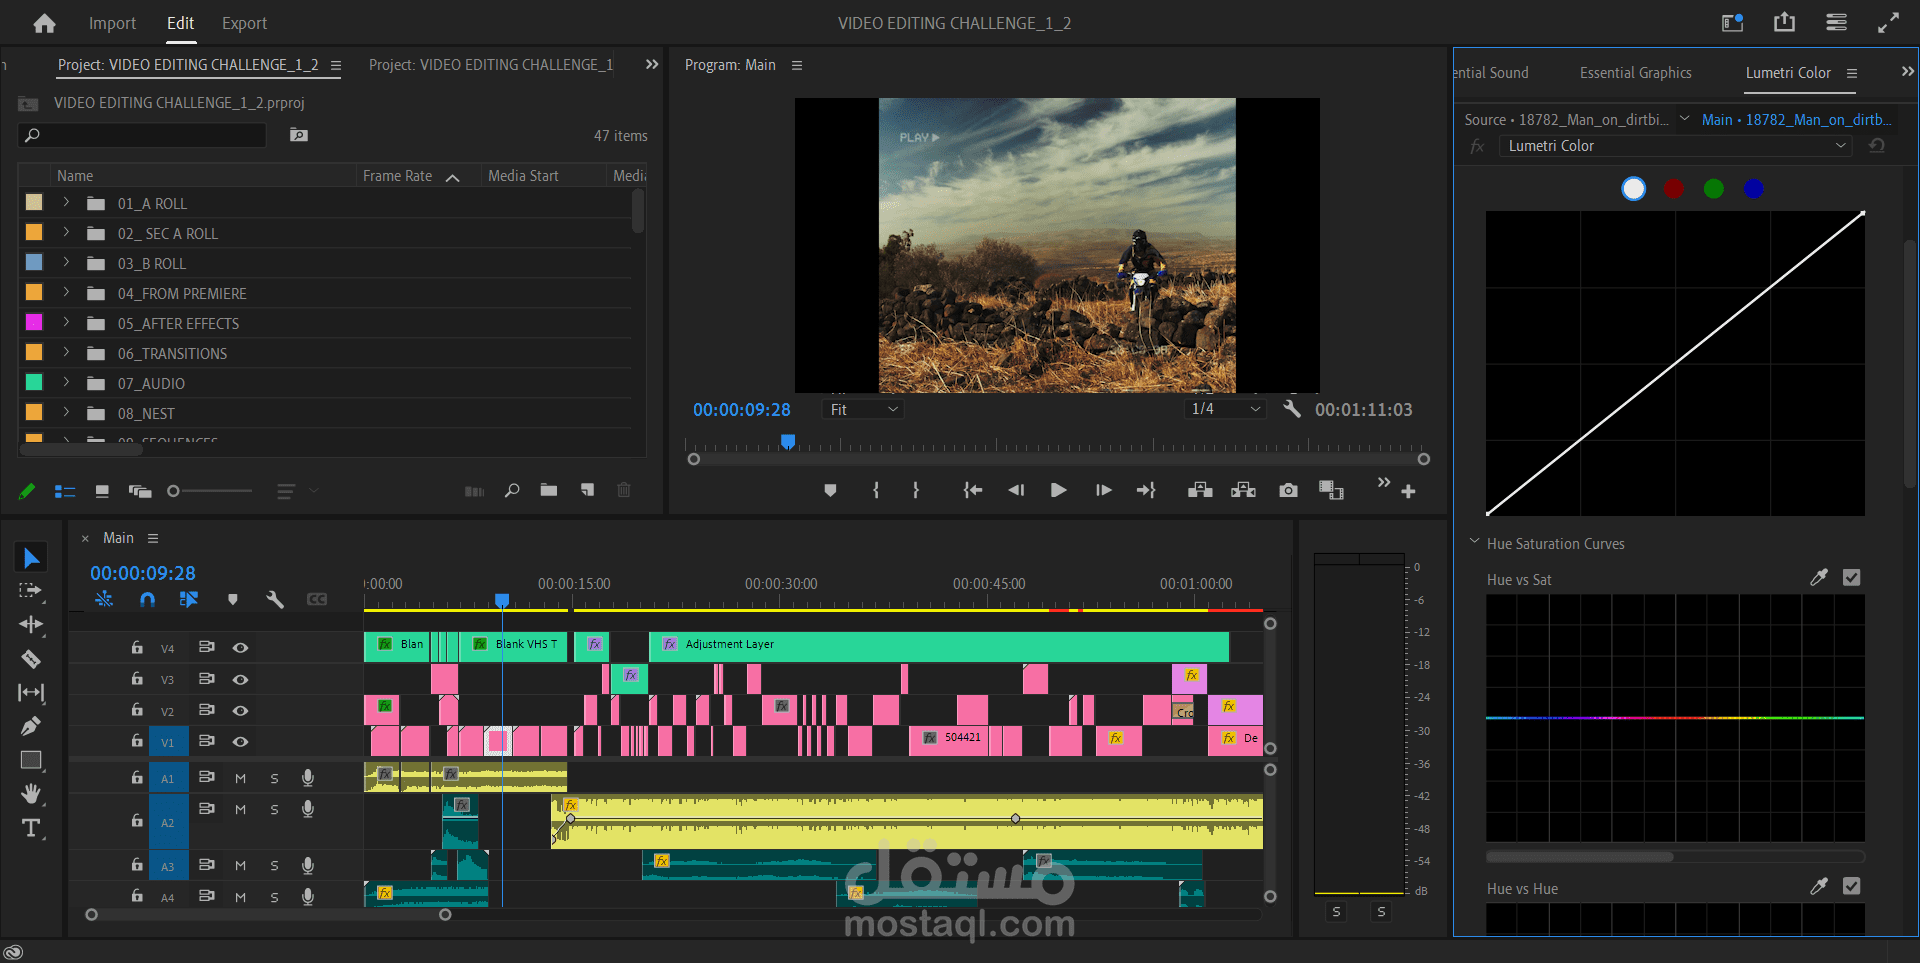Image resolution: width=1920 pixels, height=963 pixels.
Task: Enable voice-over record on A3
Action: [308, 865]
